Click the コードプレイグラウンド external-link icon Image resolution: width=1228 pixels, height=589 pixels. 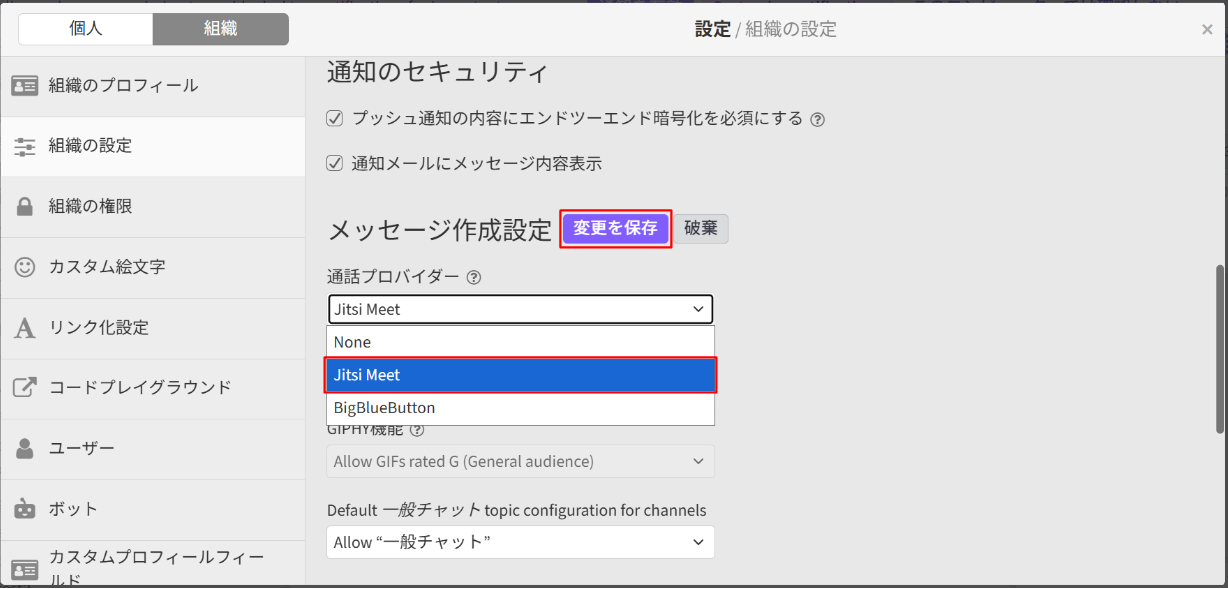point(26,388)
